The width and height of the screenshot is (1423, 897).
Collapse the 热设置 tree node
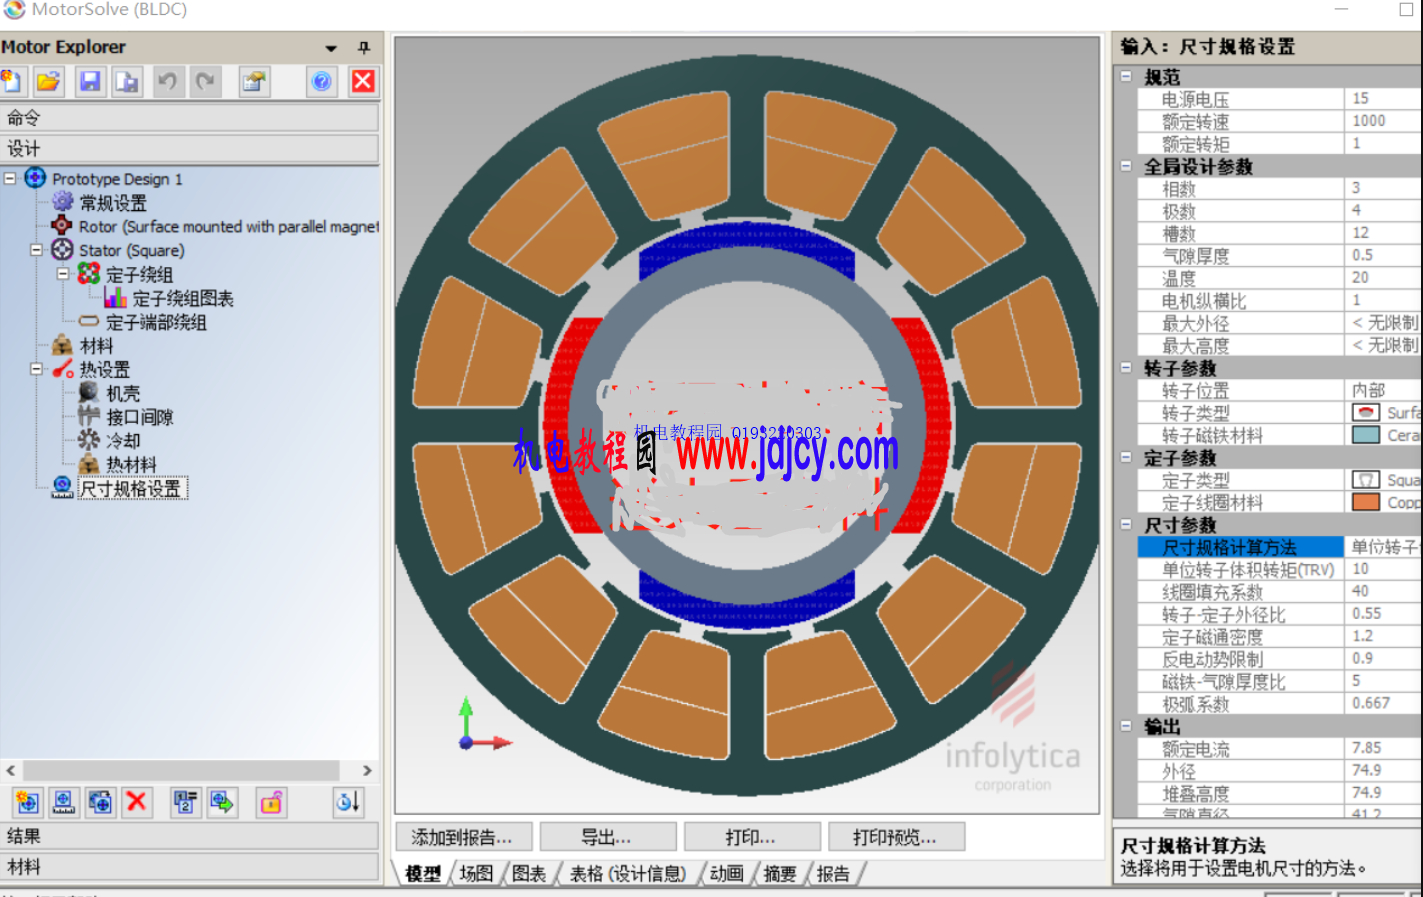coord(37,369)
